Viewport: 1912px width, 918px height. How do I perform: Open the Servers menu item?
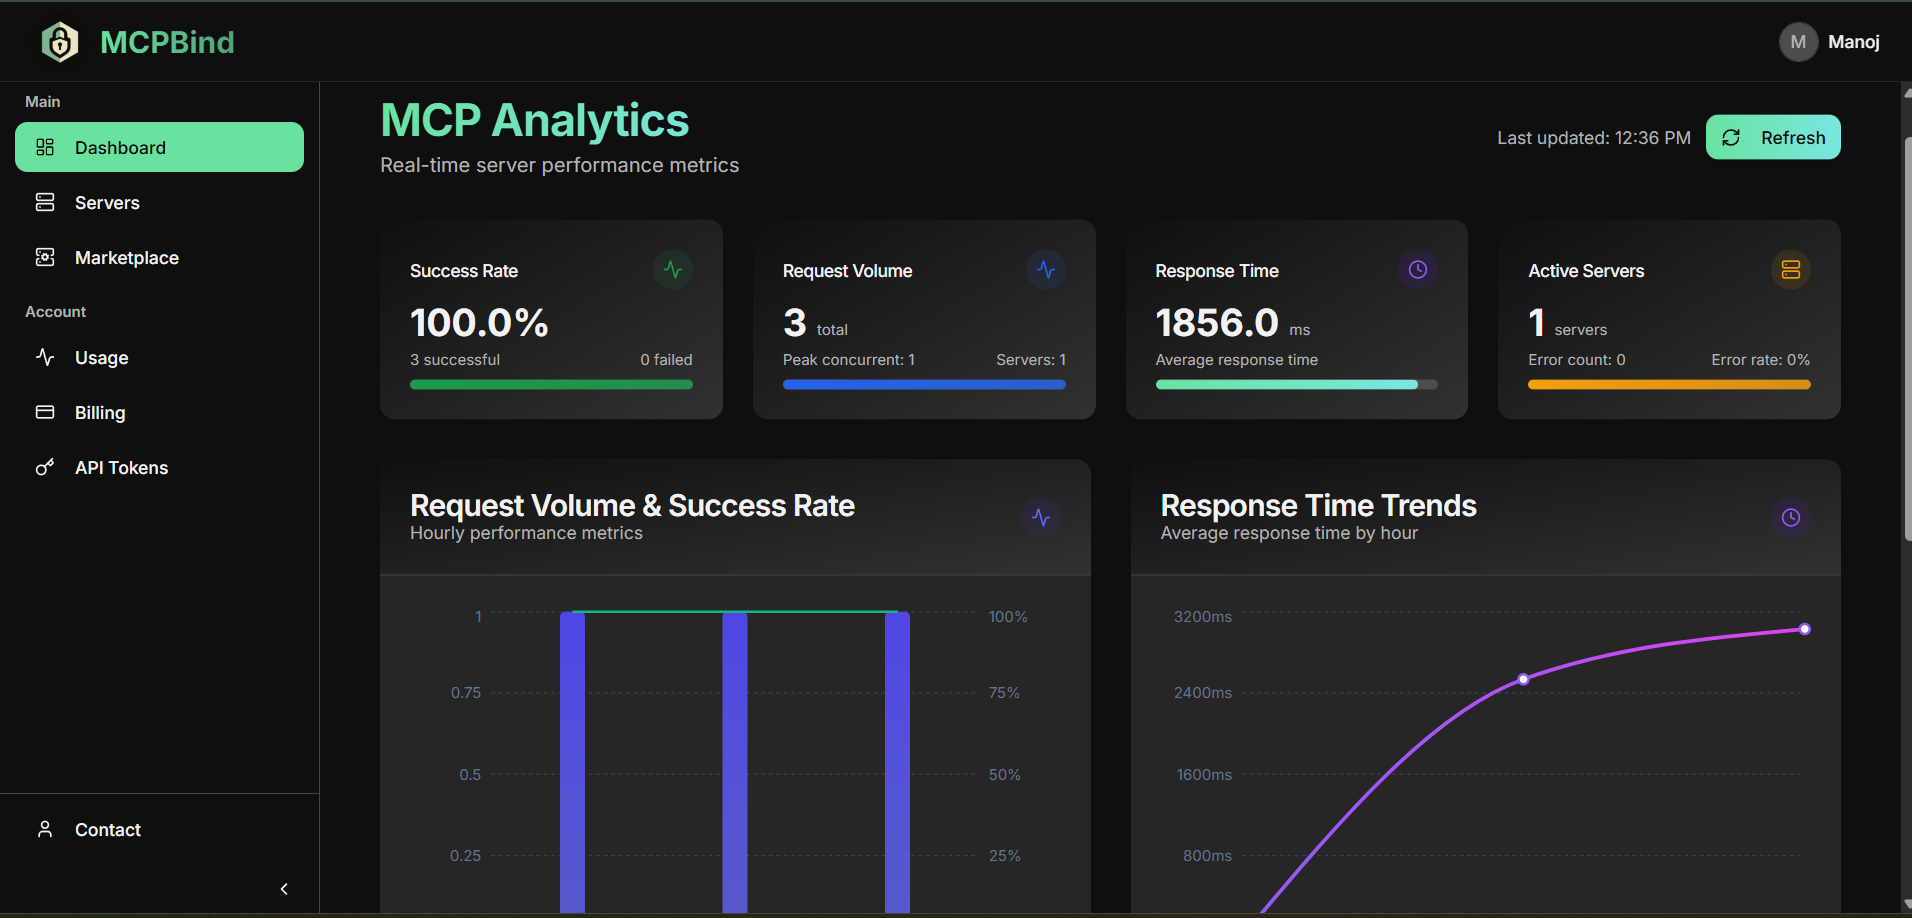159,202
